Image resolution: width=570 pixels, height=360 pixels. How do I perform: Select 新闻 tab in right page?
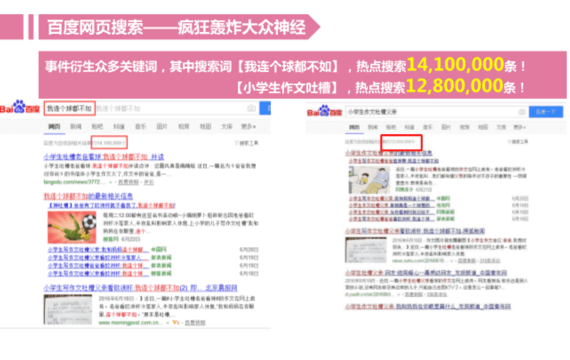point(373,127)
